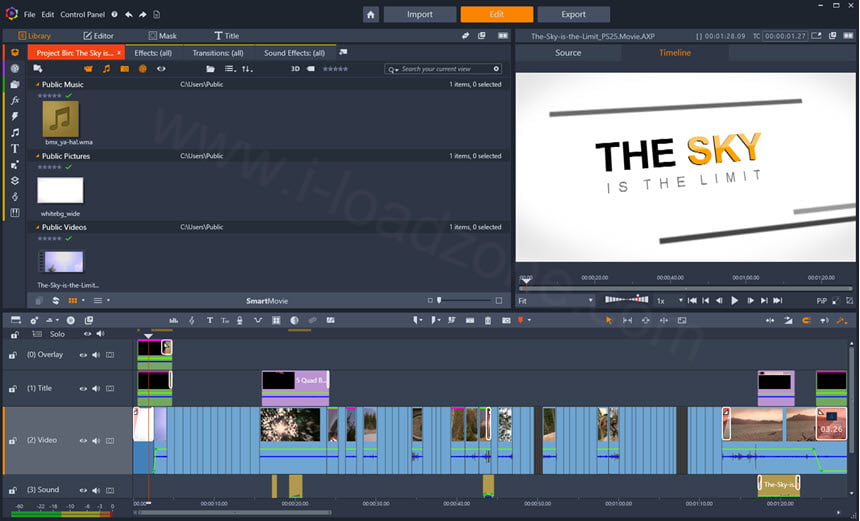860x521 pixels.
Task: Open the Edit menu
Action: pos(48,14)
